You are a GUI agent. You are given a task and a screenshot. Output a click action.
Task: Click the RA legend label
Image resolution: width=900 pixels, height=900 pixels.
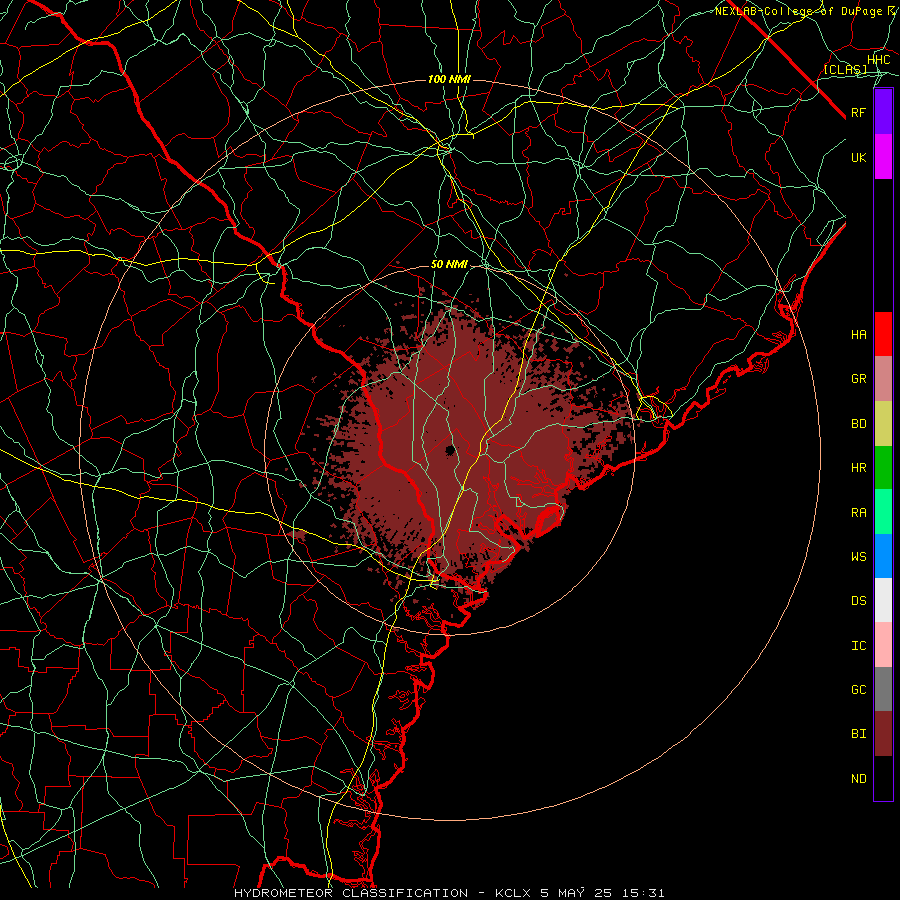coord(858,512)
